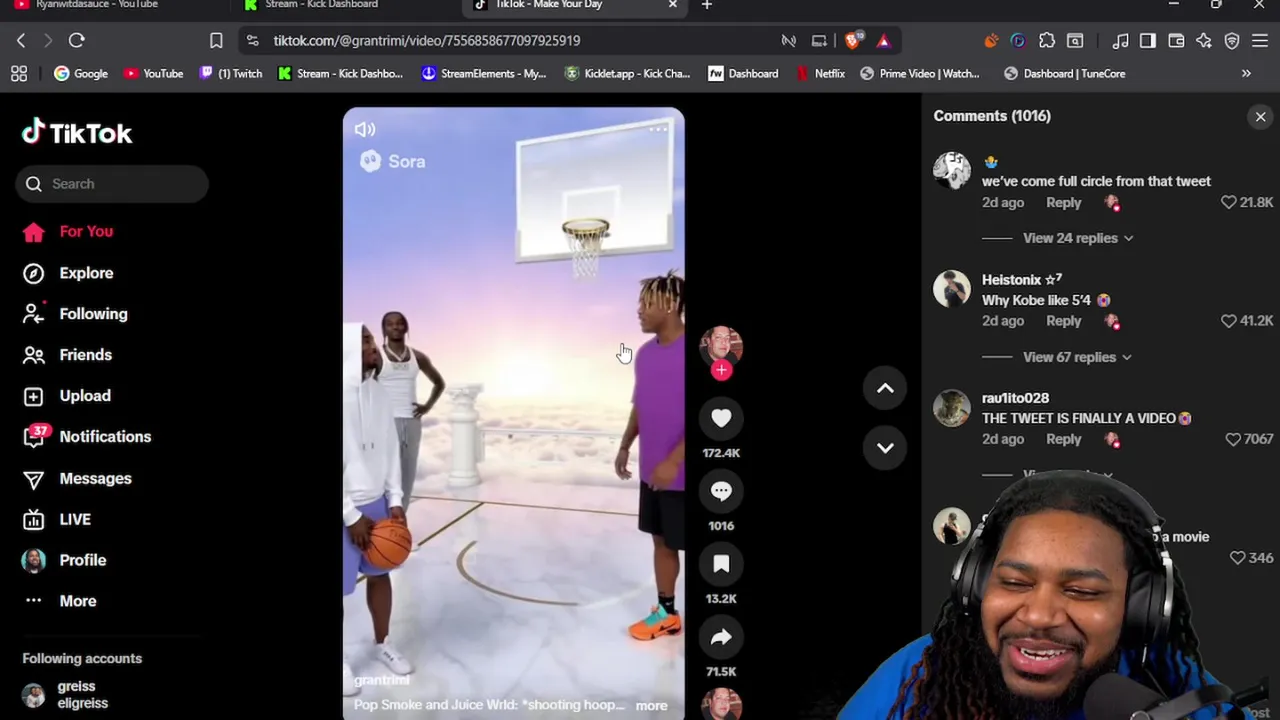Open StreamElements bookmark

484,74
